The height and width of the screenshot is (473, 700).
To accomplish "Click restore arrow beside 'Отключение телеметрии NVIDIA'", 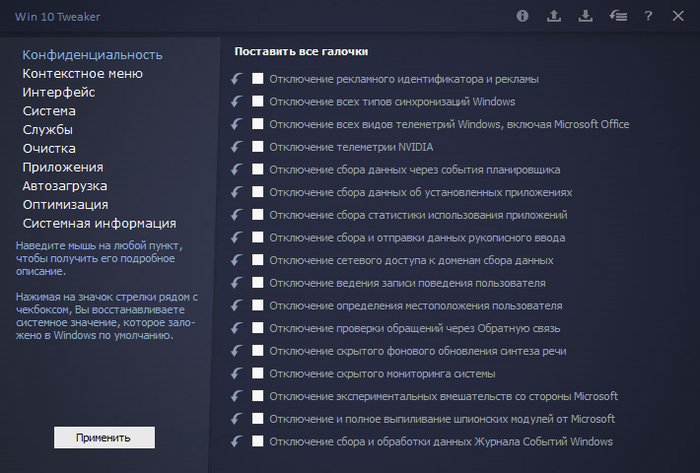I will (x=237, y=147).
